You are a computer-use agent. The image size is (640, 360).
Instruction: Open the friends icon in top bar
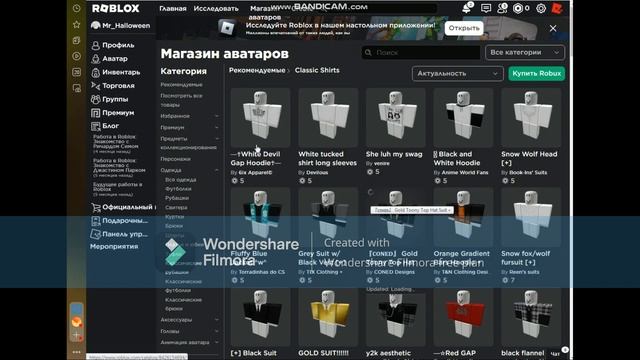pyautogui.click(x=502, y=8)
